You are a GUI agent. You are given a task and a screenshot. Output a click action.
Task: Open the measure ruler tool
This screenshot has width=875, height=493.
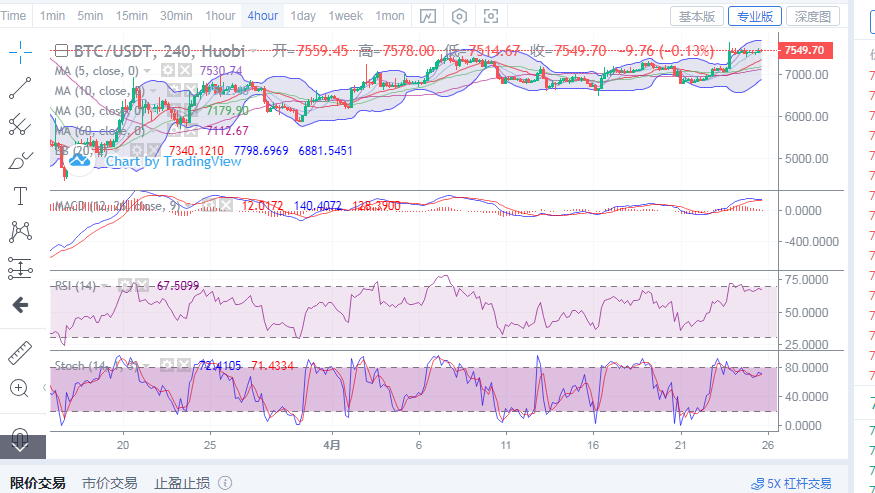tap(19, 352)
